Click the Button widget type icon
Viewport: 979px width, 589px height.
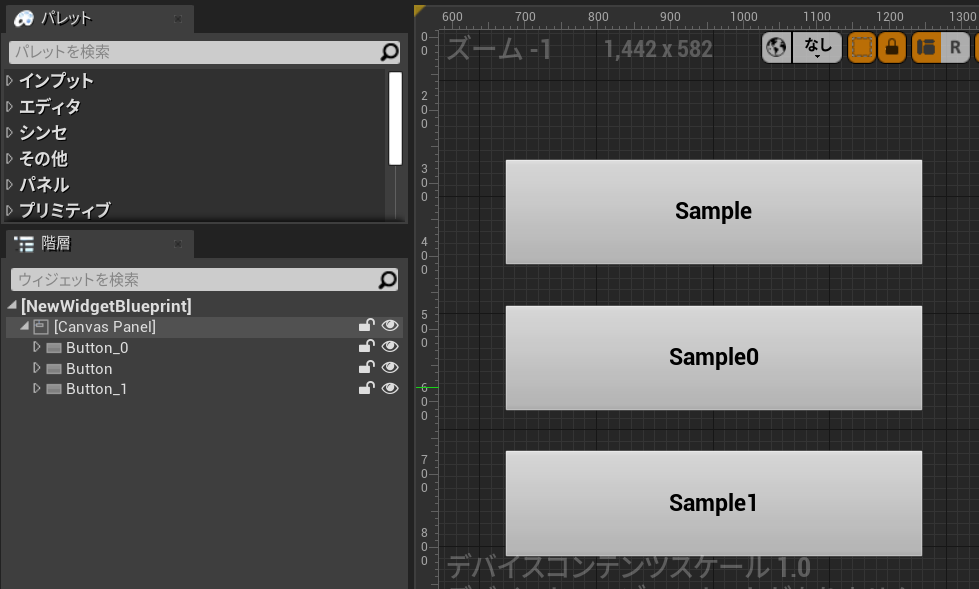[54, 369]
